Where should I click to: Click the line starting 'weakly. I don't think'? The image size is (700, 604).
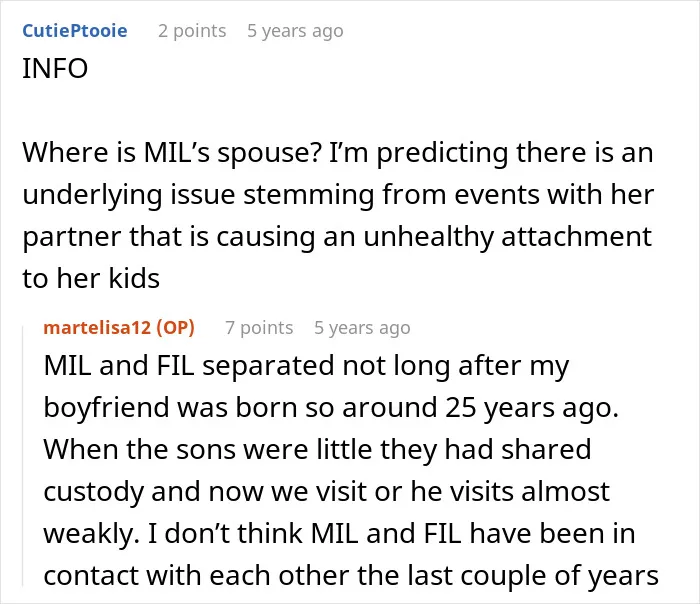[339, 534]
